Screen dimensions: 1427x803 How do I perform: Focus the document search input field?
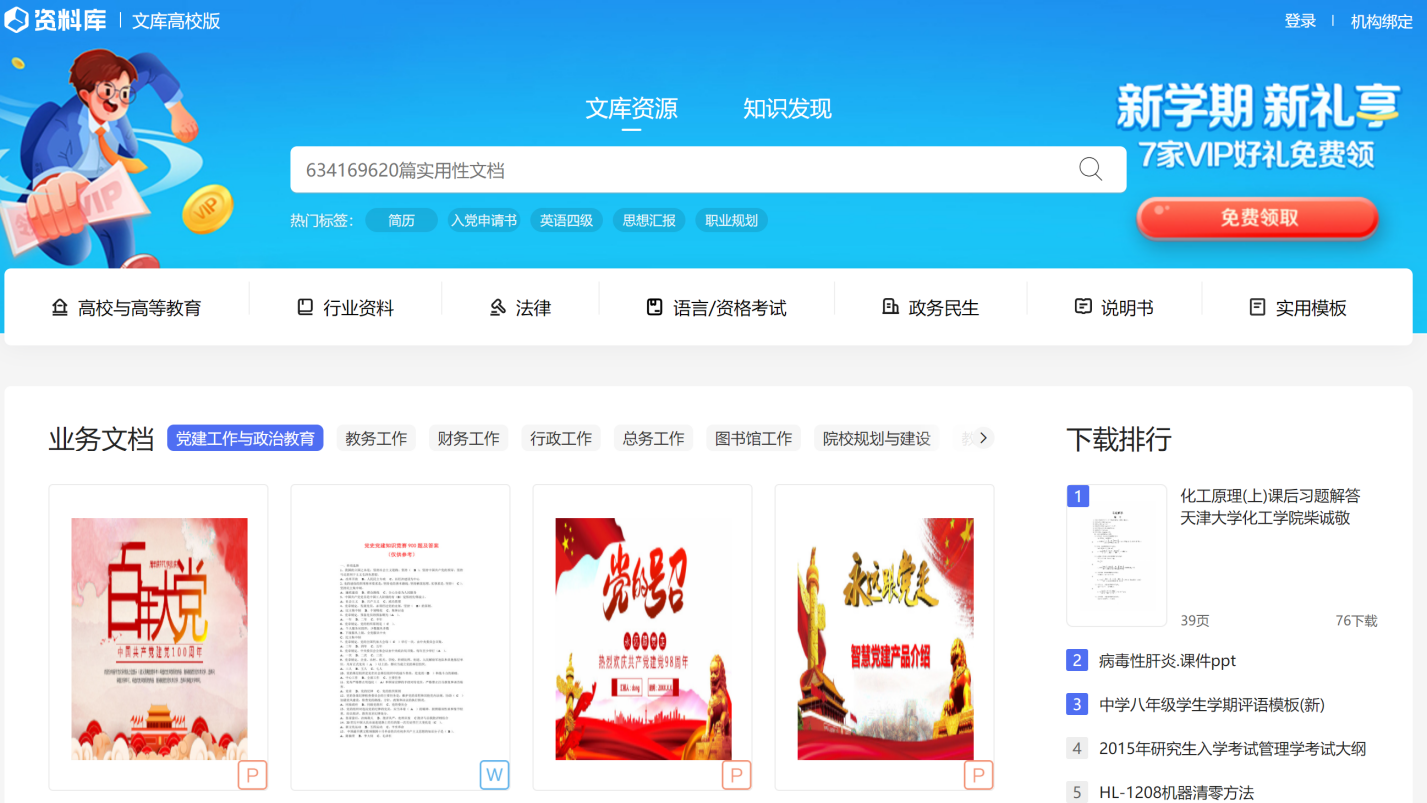[x=680, y=170]
